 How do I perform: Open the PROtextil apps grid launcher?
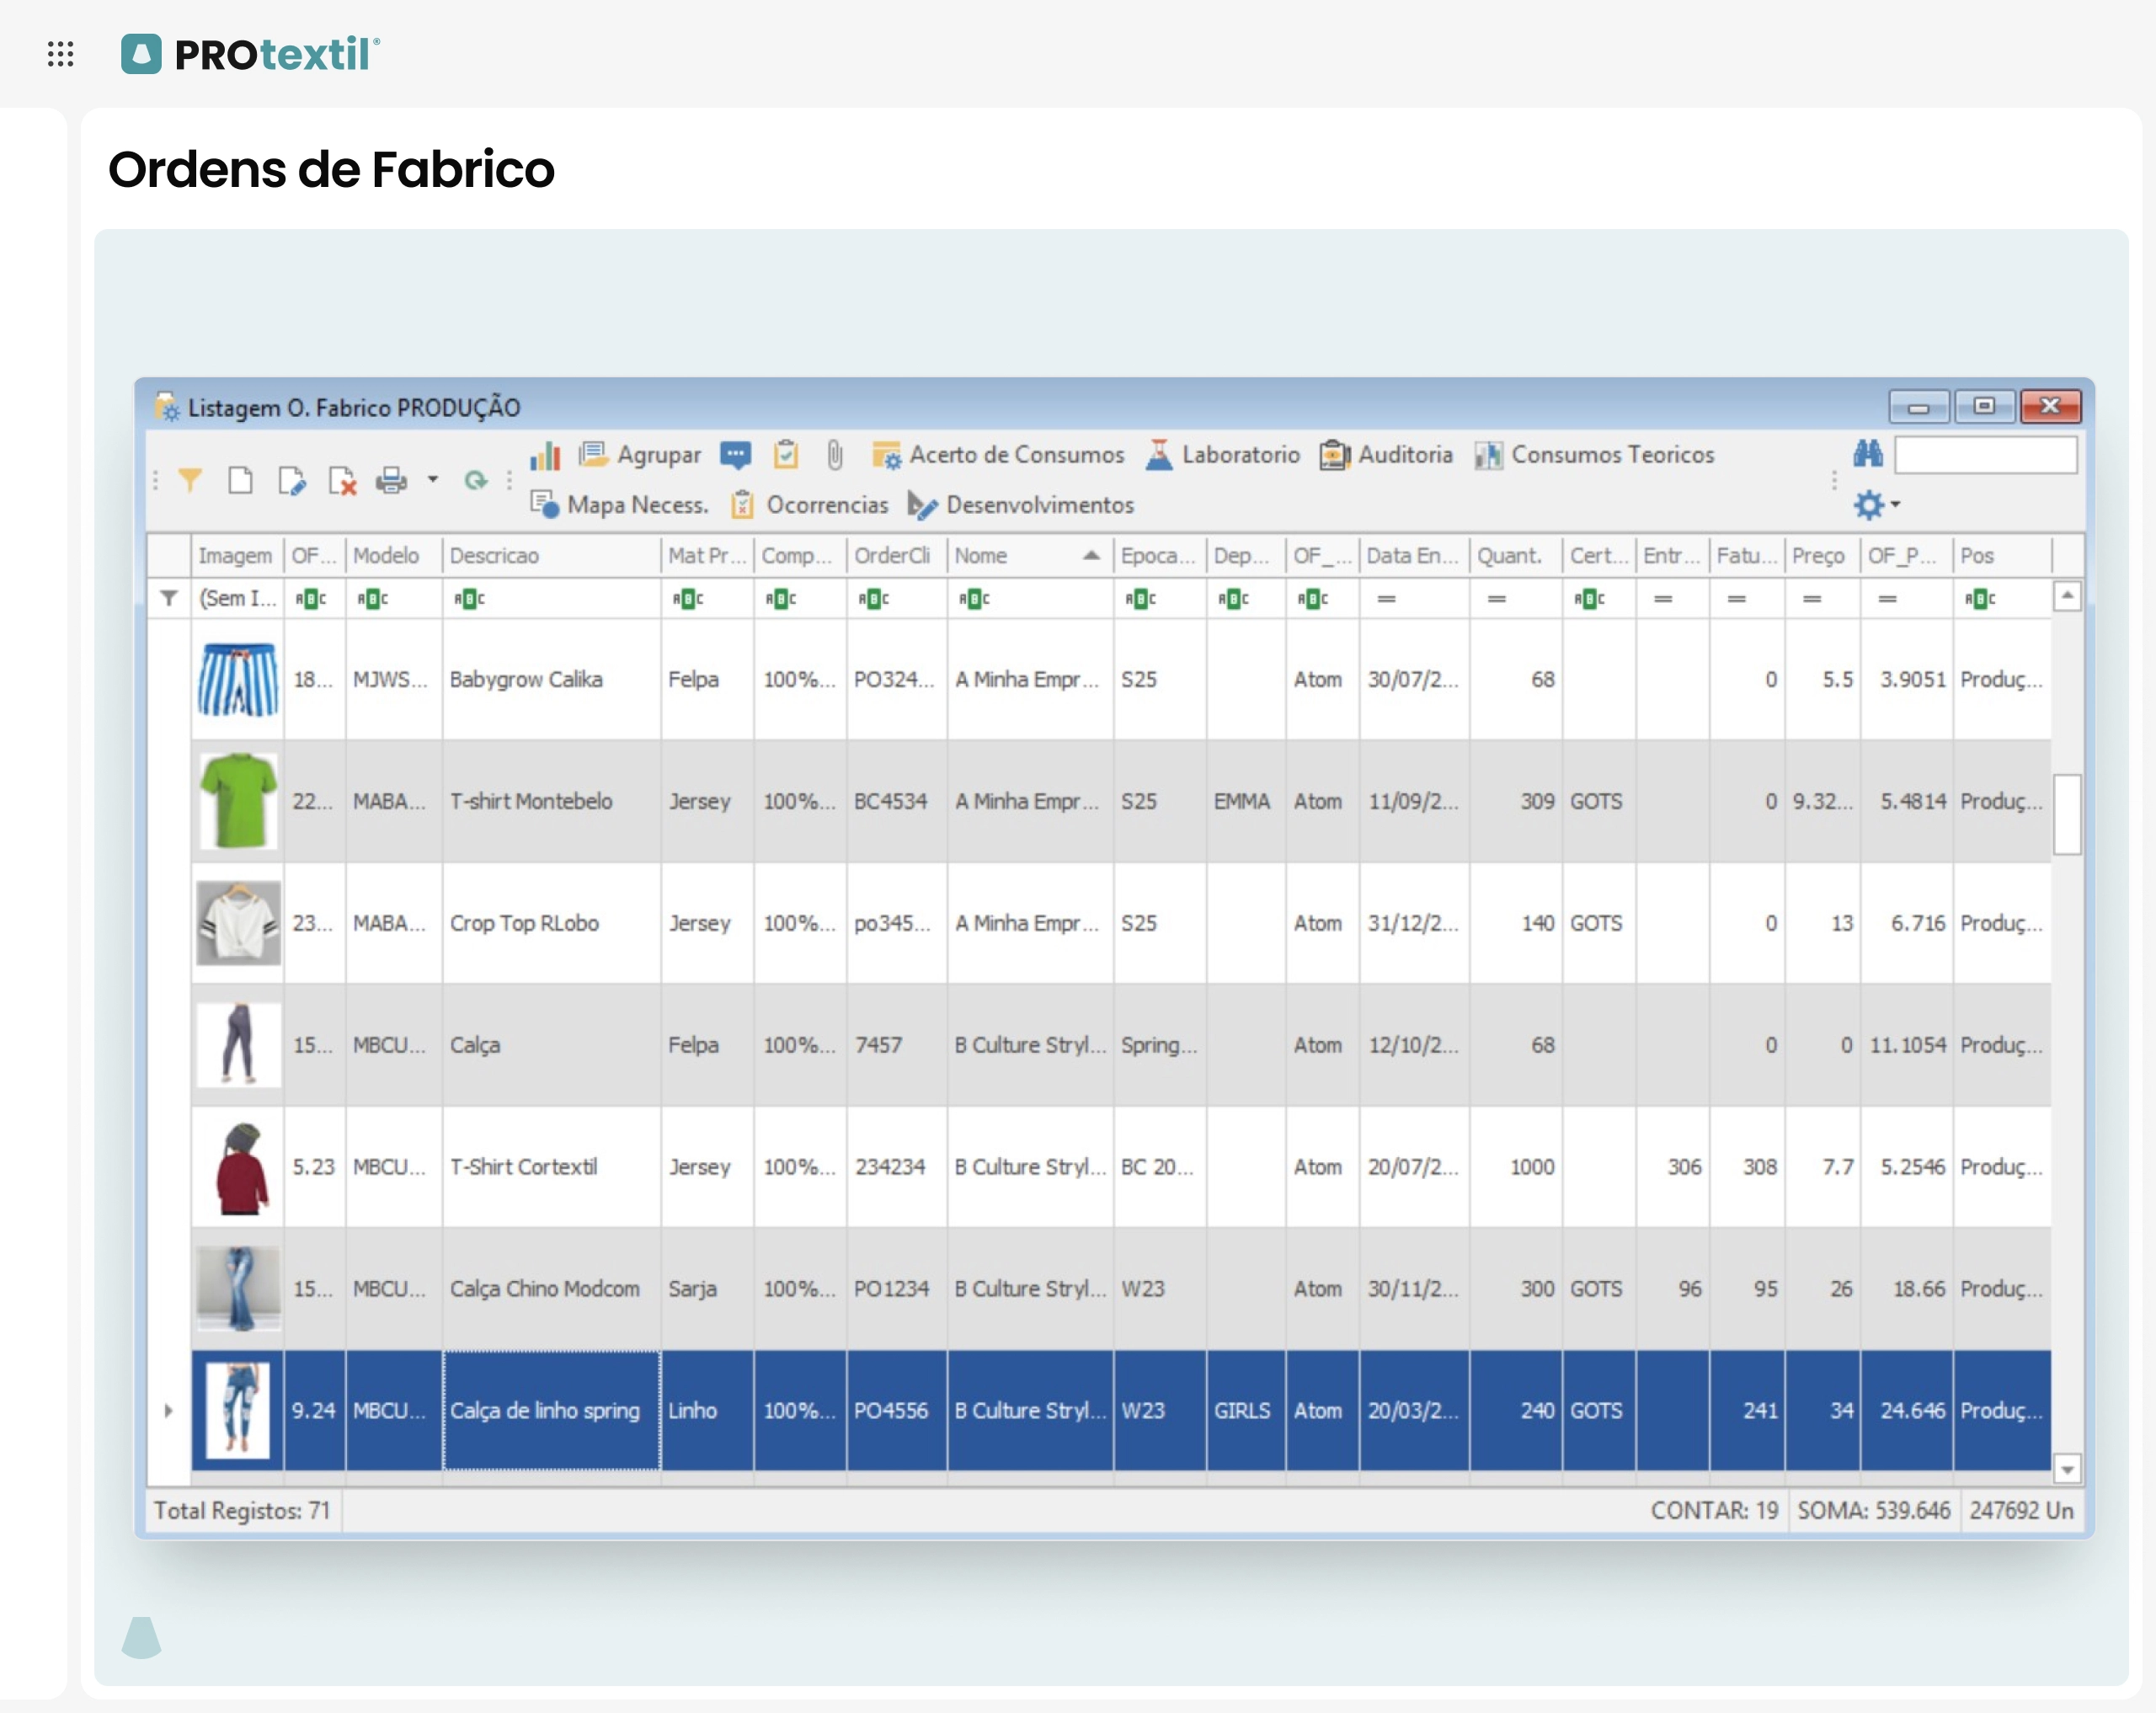[61, 54]
